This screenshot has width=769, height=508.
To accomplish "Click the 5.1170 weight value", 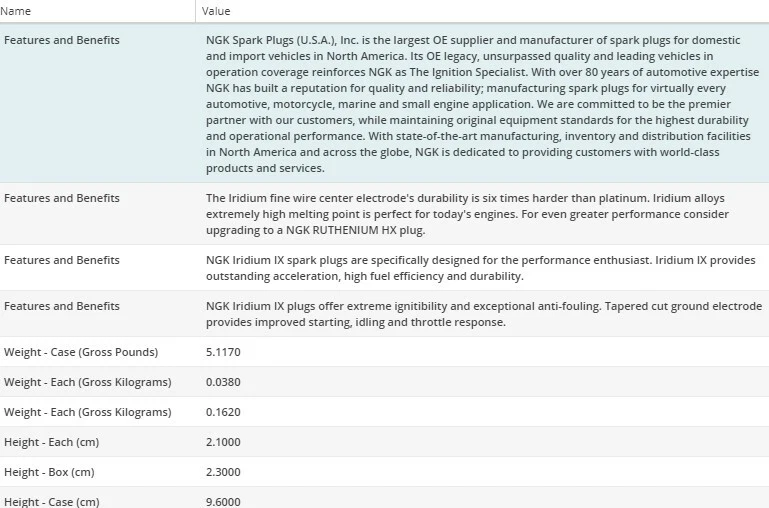I will (x=223, y=352).
